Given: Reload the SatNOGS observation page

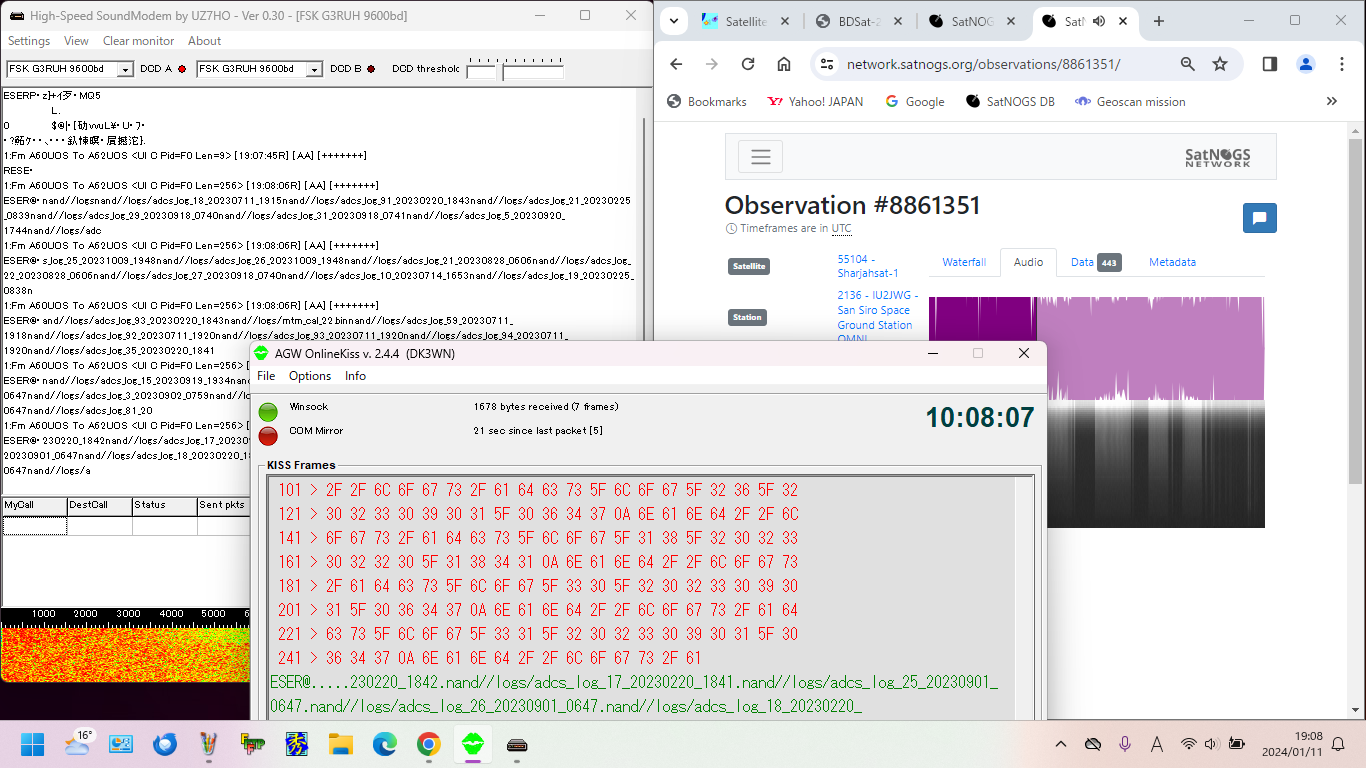Looking at the screenshot, I should point(747,64).
